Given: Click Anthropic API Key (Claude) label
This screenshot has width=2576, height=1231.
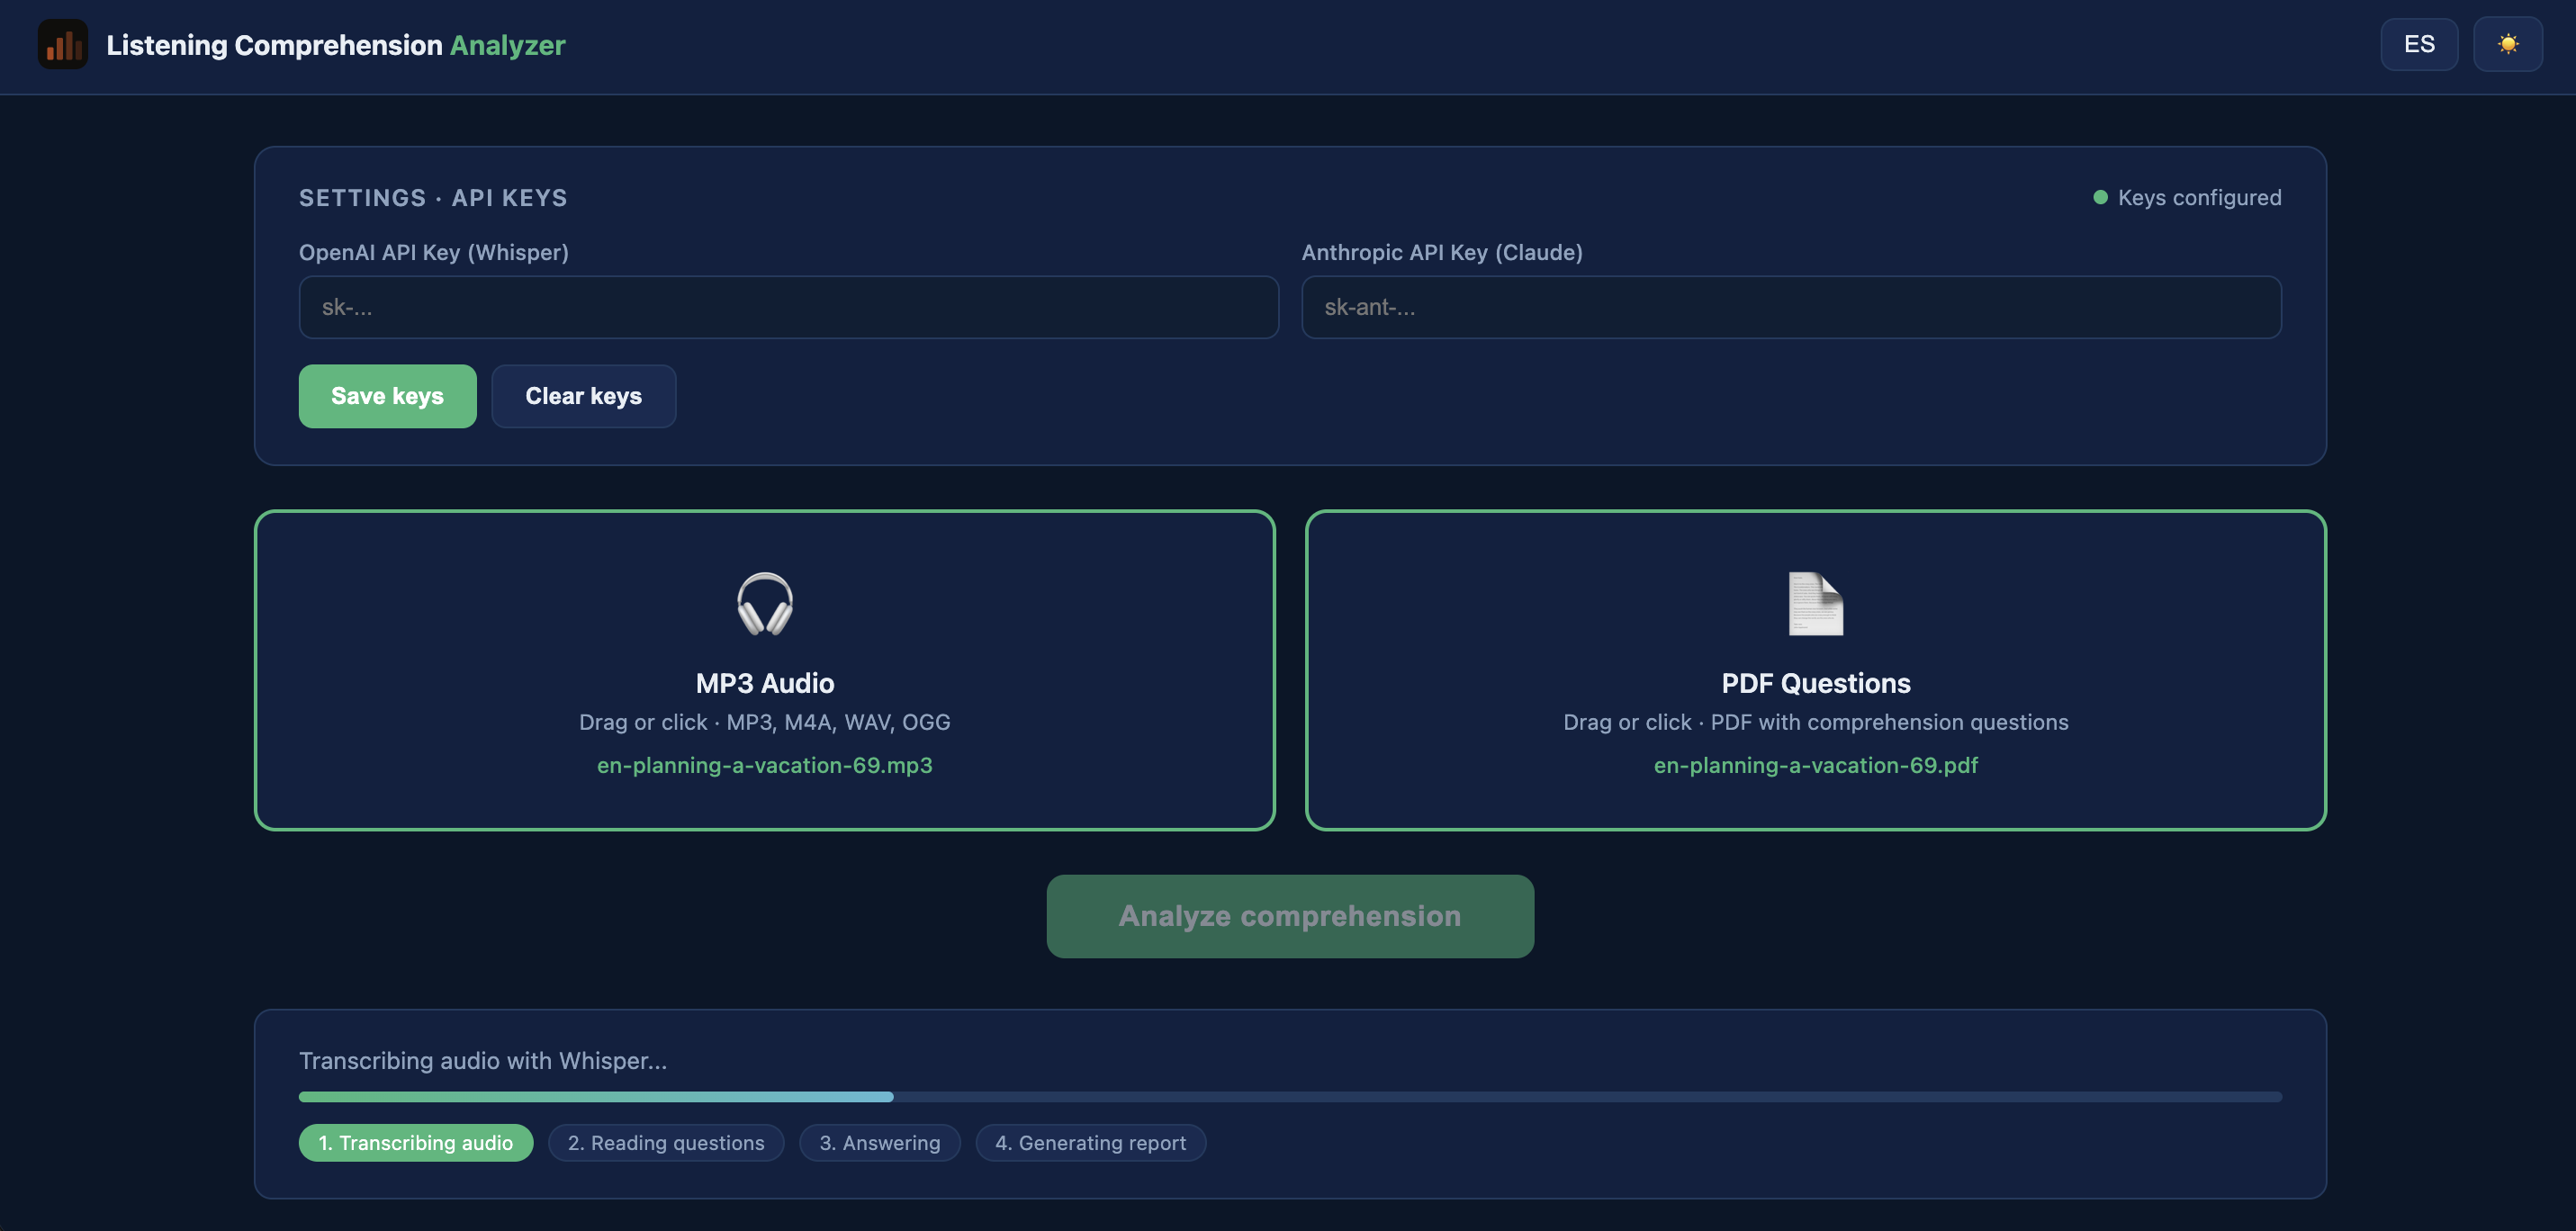Looking at the screenshot, I should (1441, 252).
